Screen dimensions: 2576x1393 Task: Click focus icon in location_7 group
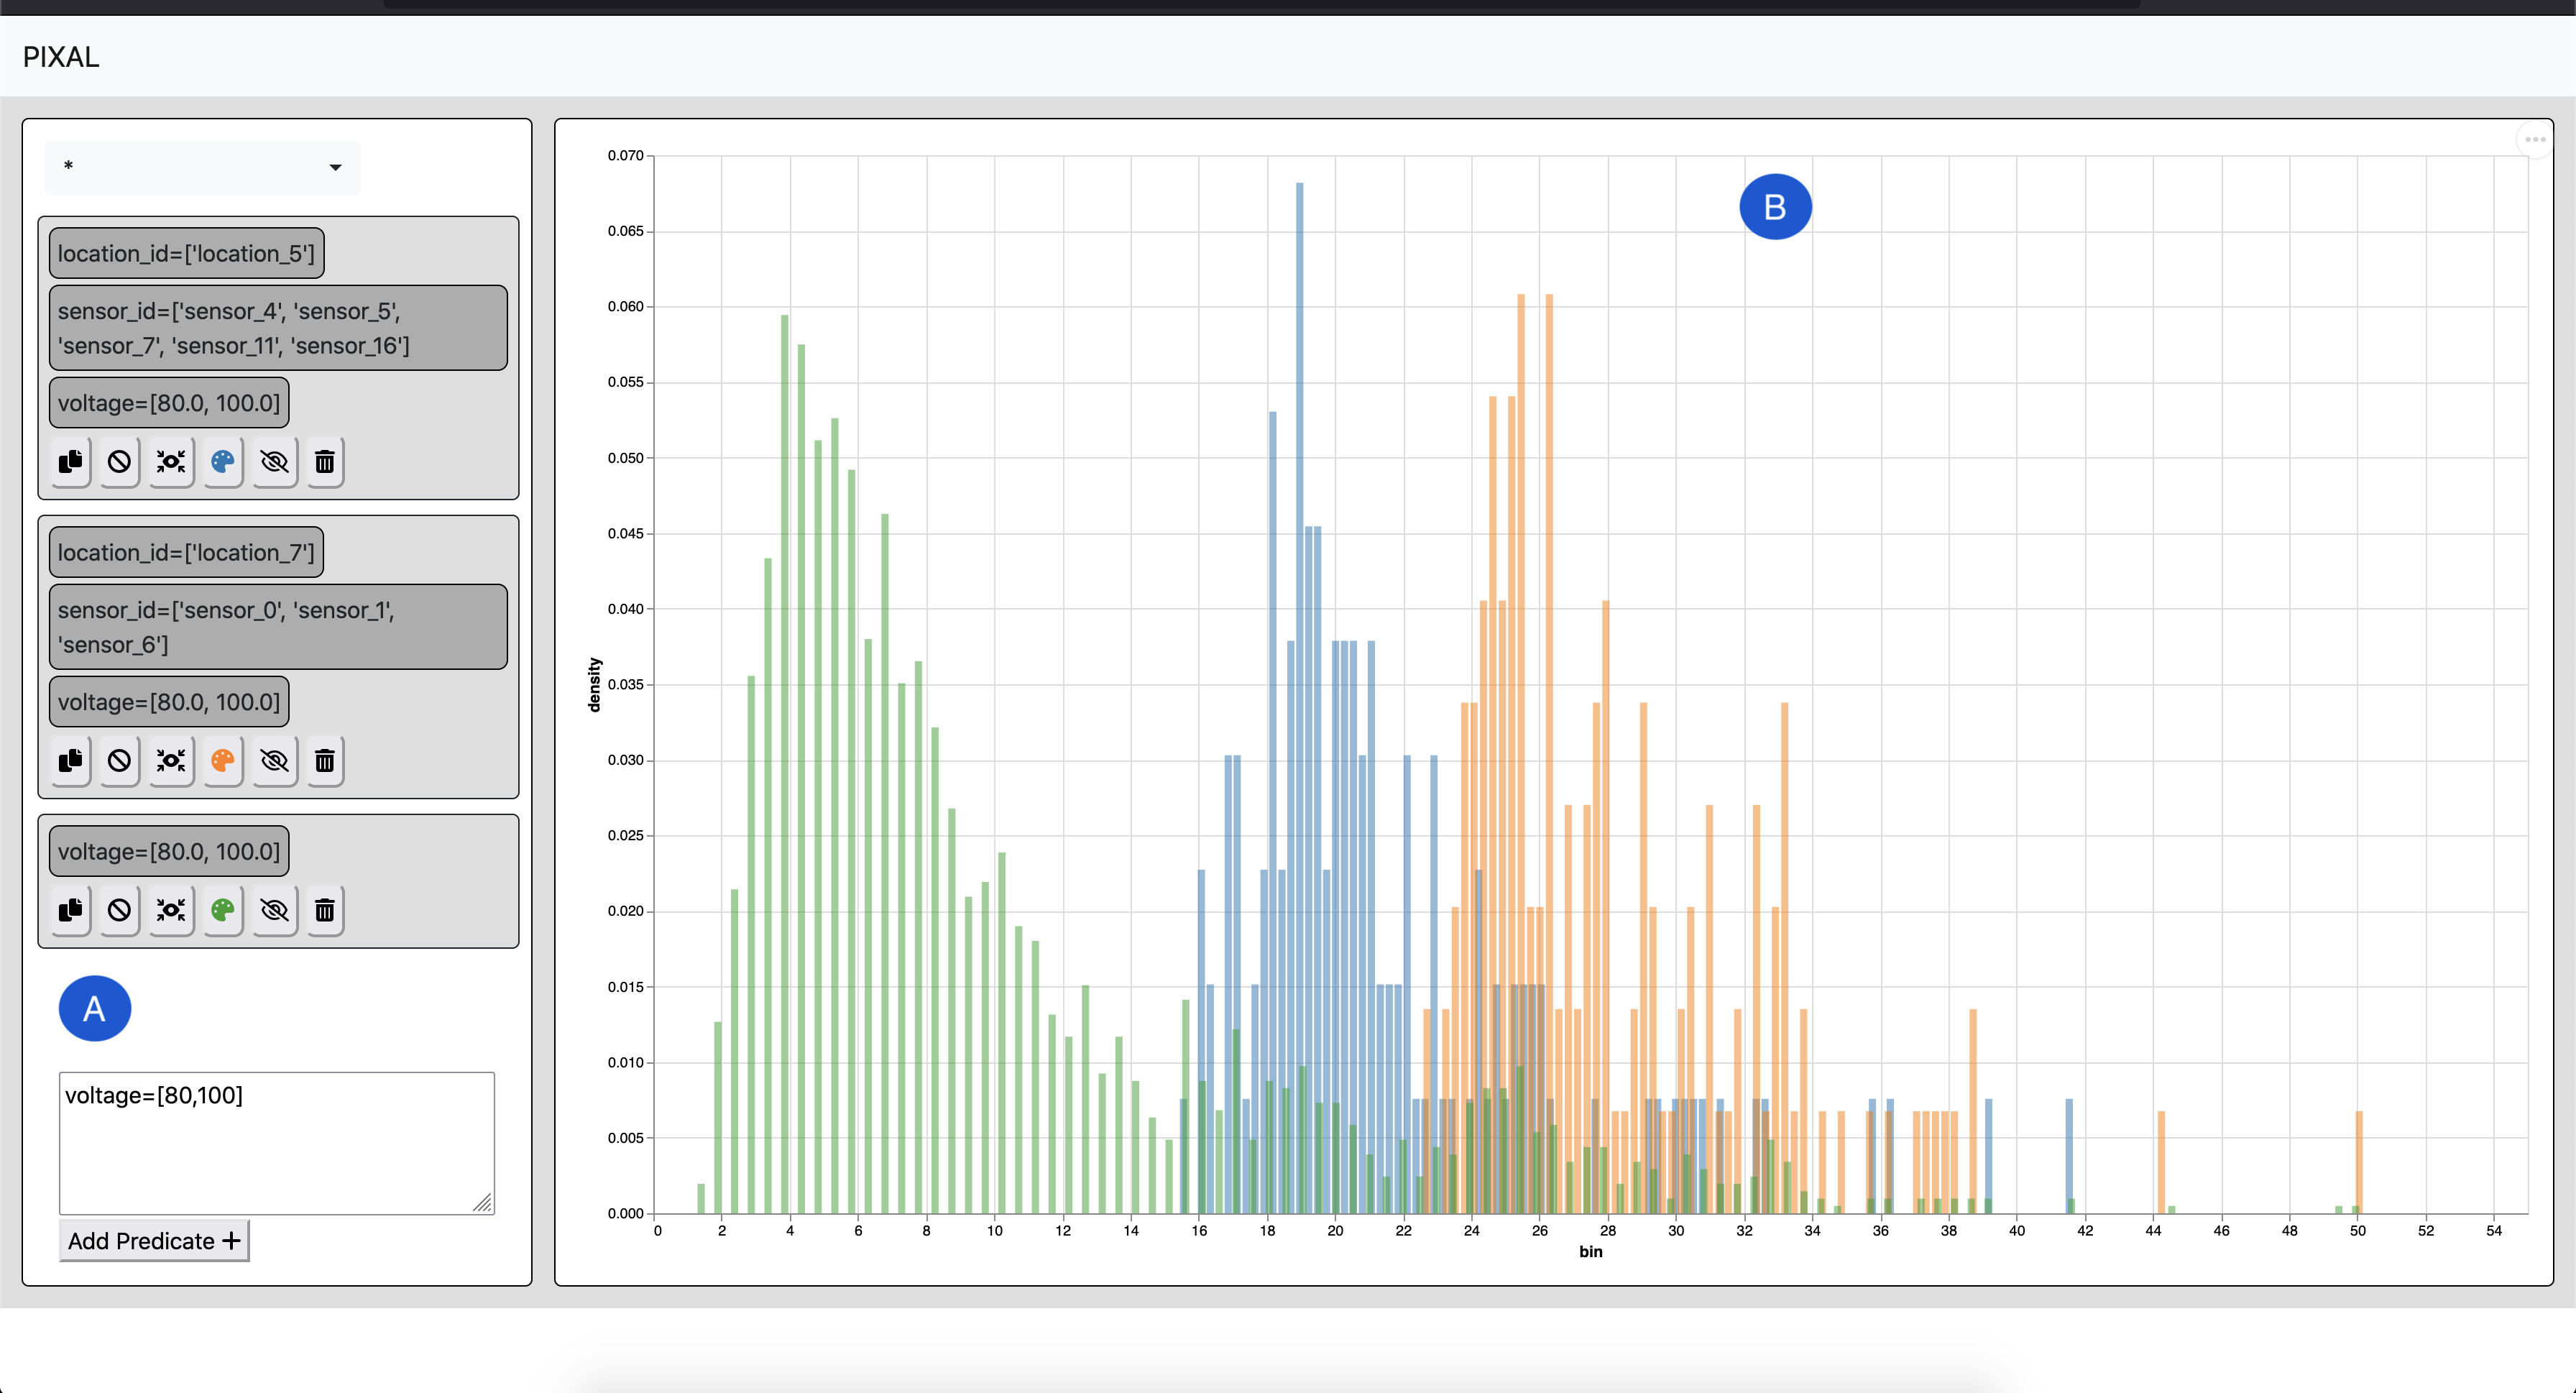point(171,760)
